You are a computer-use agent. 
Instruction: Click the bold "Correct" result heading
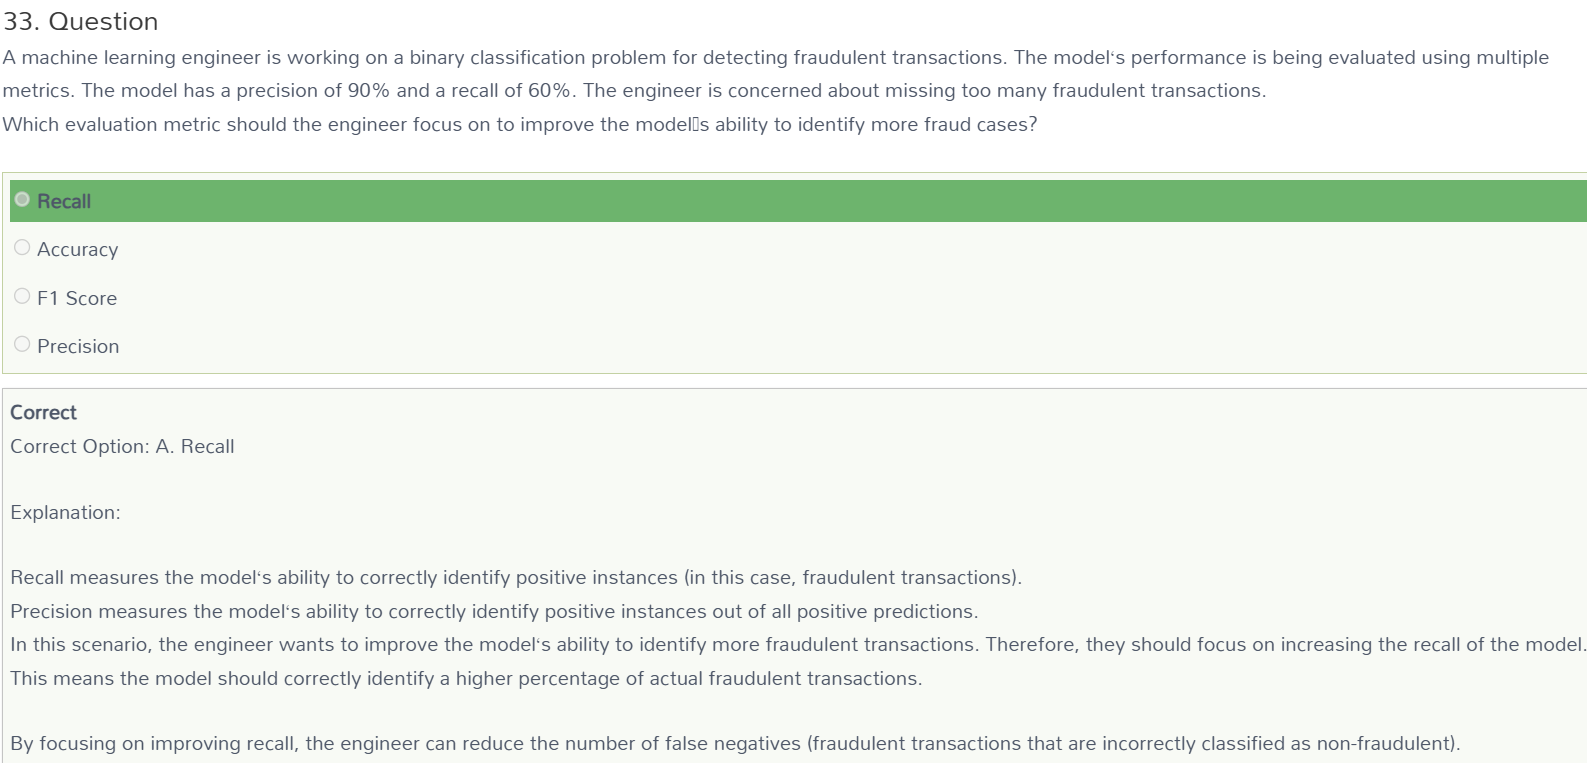[43, 412]
